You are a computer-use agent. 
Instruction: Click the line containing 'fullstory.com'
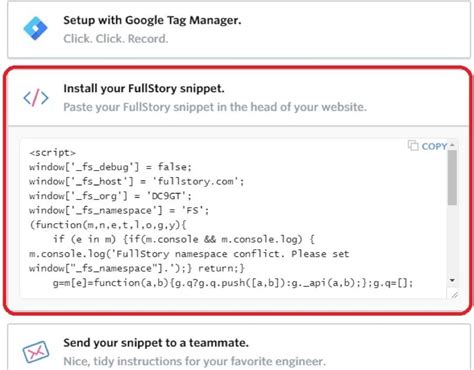point(137,181)
